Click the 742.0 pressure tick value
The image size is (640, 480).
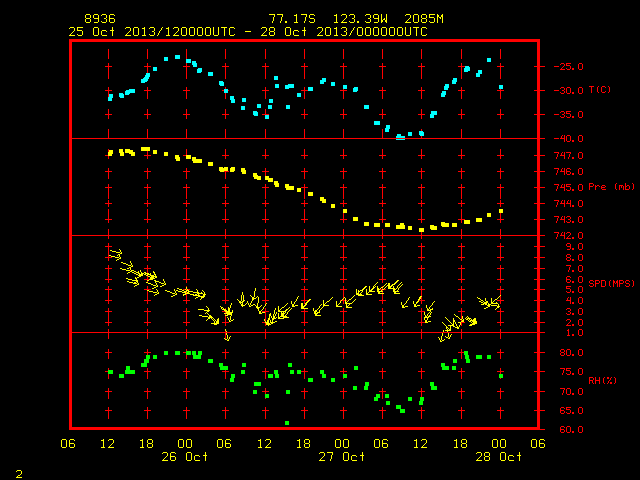(568, 236)
